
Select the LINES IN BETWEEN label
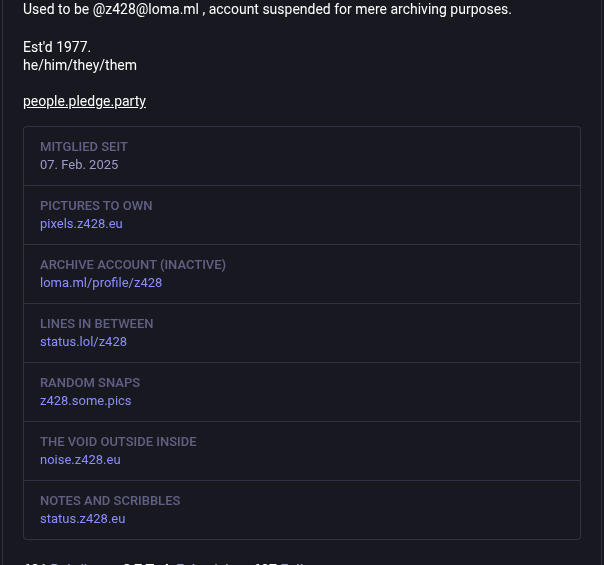[96, 324]
